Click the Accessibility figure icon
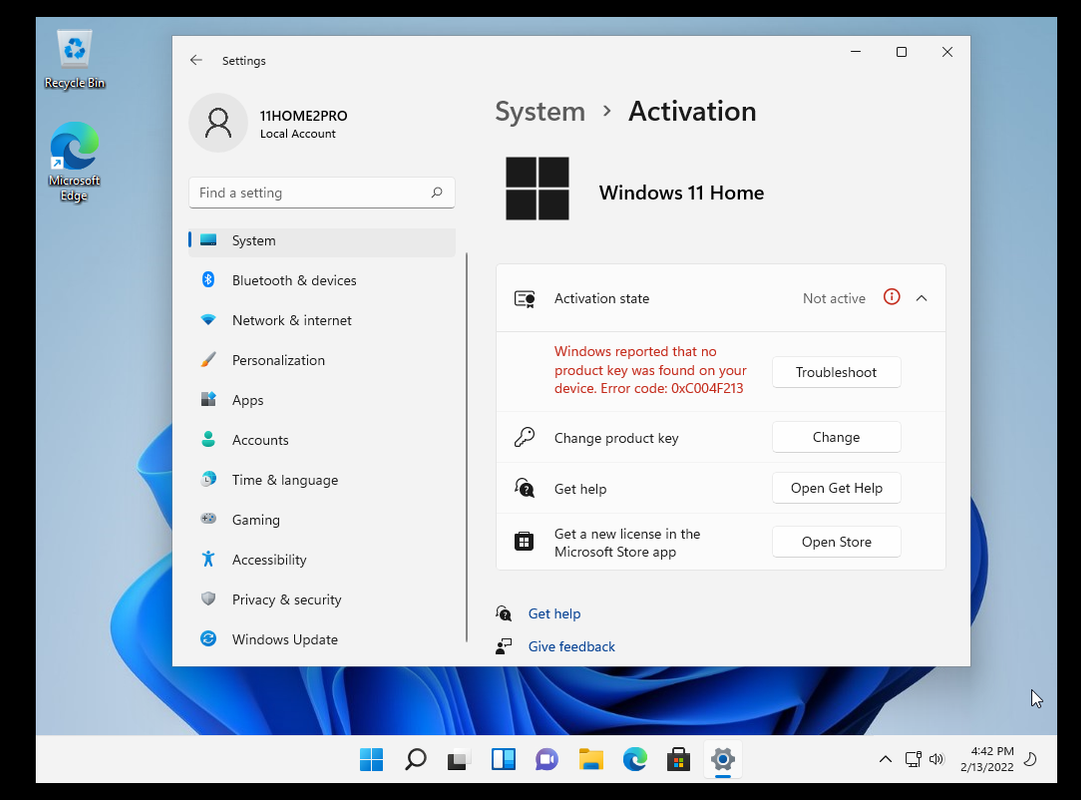 208,559
